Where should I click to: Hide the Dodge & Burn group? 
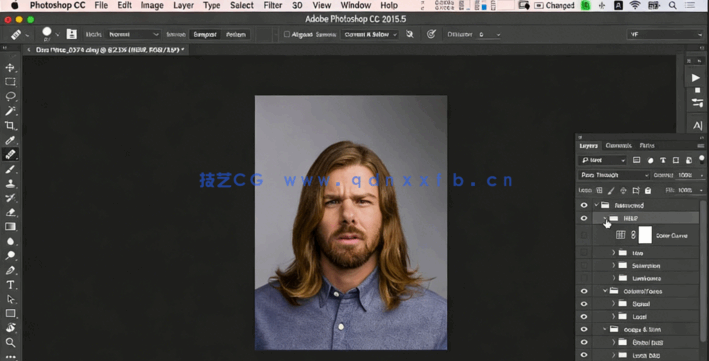[x=584, y=329]
